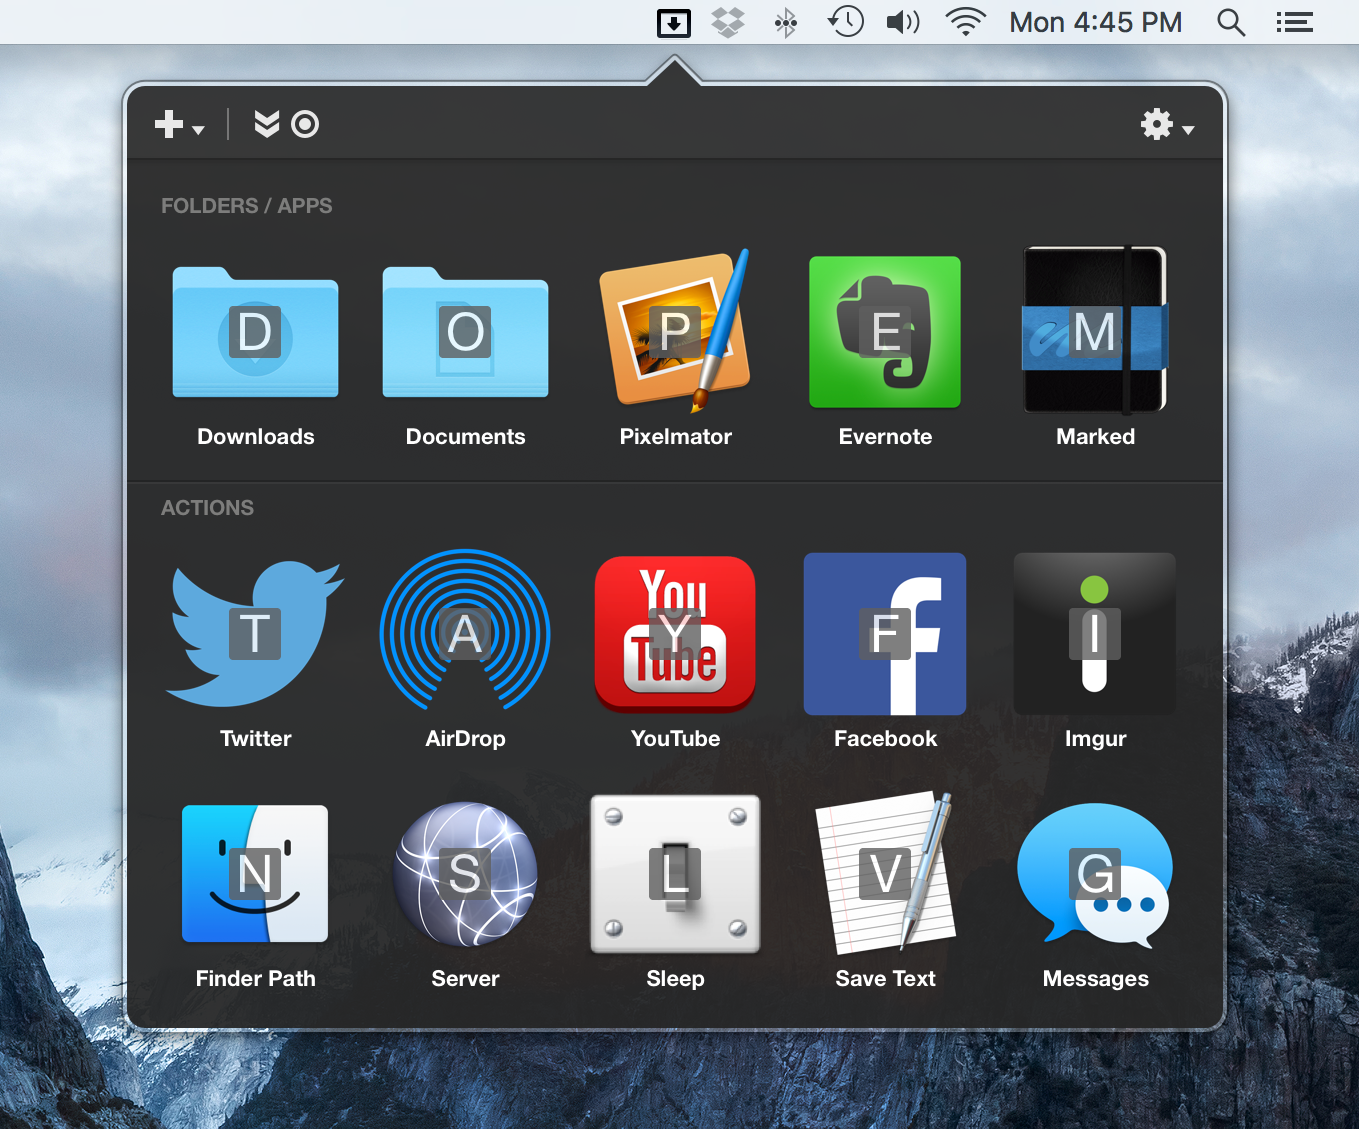The height and width of the screenshot is (1129, 1359).
Task: Open the volume control in the menu bar
Action: [x=903, y=22]
